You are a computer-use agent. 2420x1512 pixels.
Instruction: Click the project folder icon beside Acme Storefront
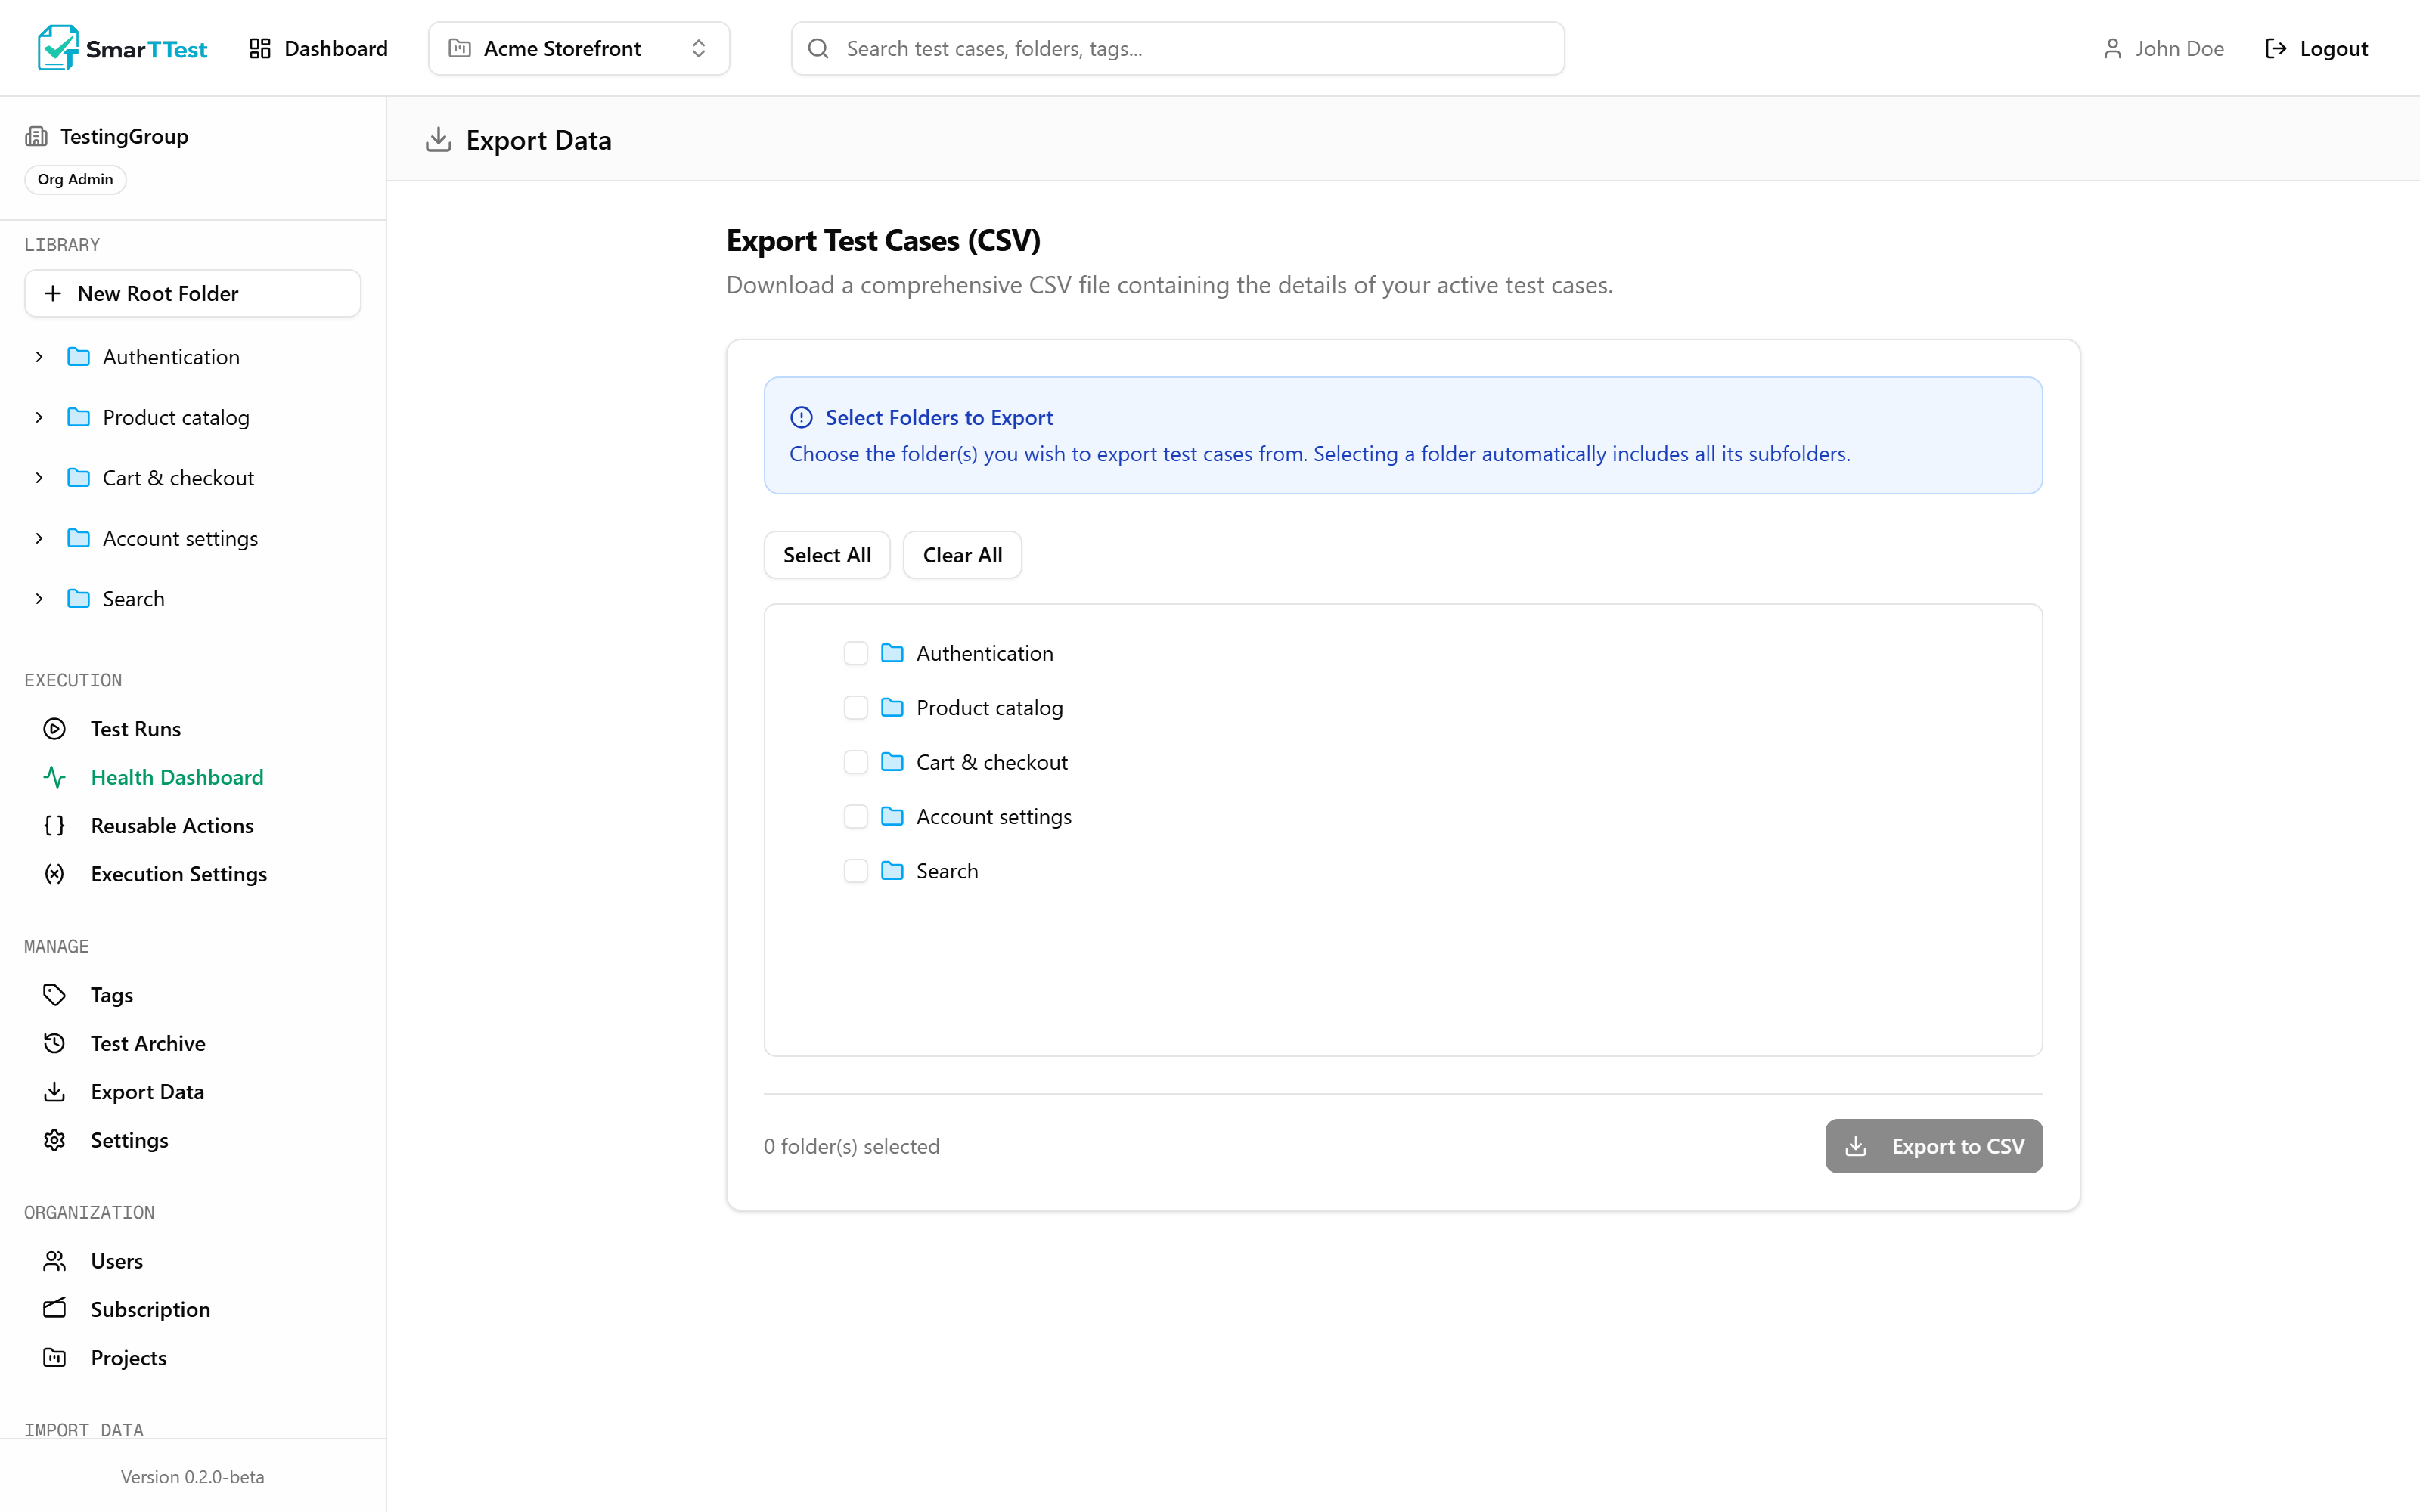[460, 48]
